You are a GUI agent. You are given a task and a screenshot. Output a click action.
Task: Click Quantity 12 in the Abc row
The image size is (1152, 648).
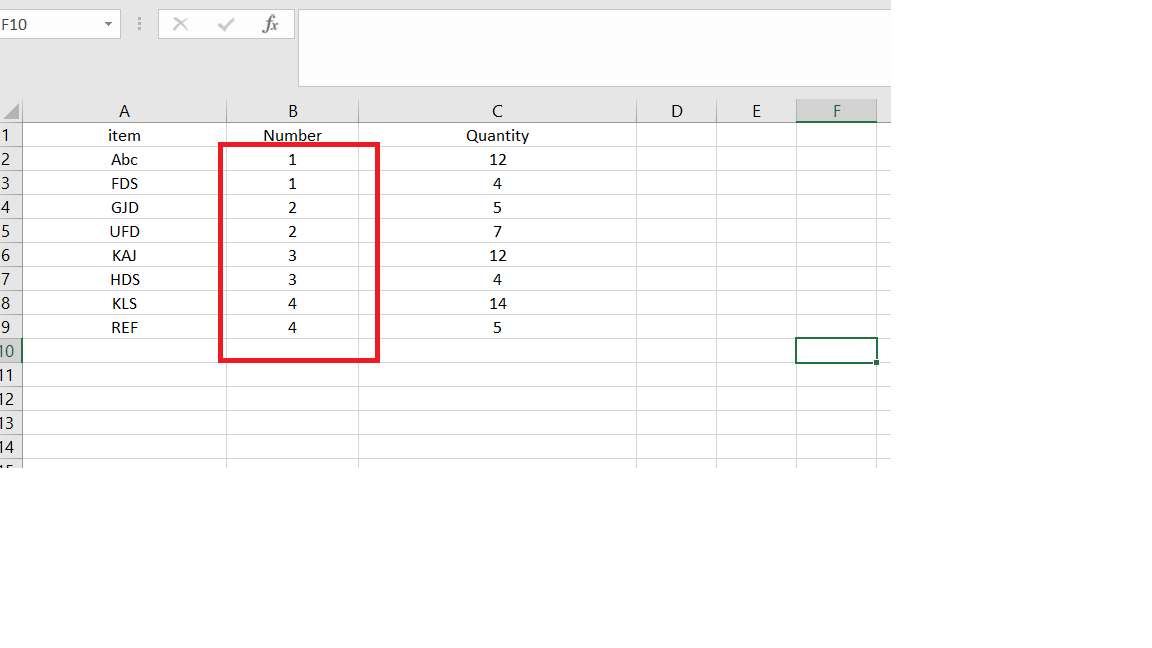click(497, 159)
